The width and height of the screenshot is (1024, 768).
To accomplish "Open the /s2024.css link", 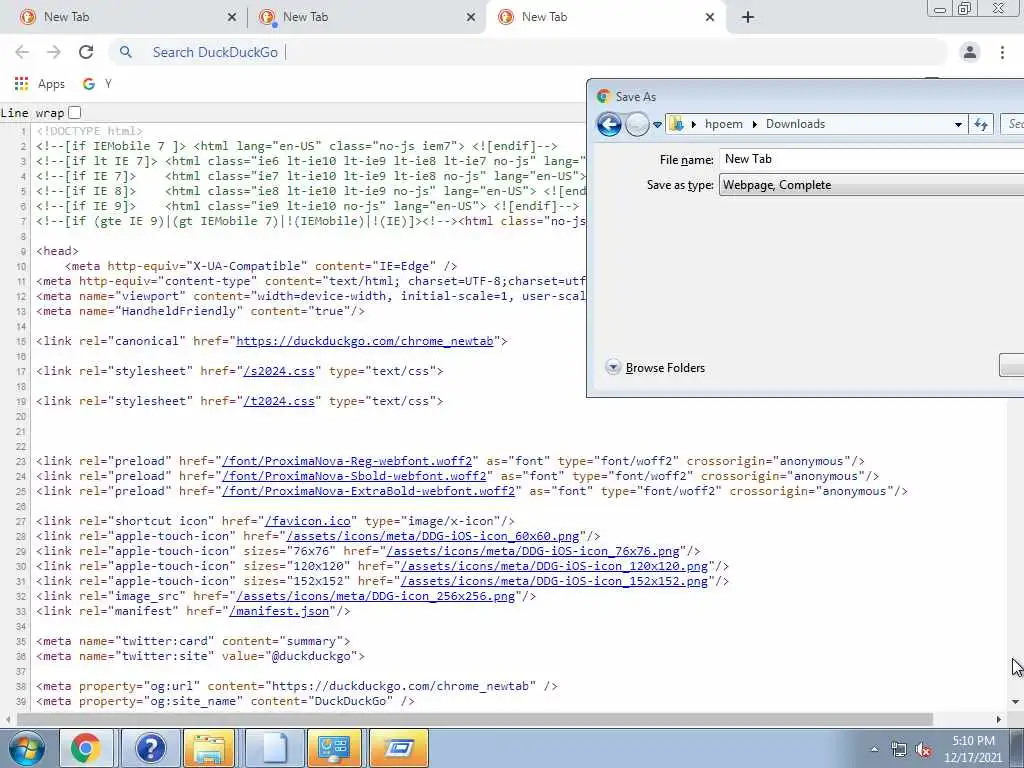I will 279,371.
